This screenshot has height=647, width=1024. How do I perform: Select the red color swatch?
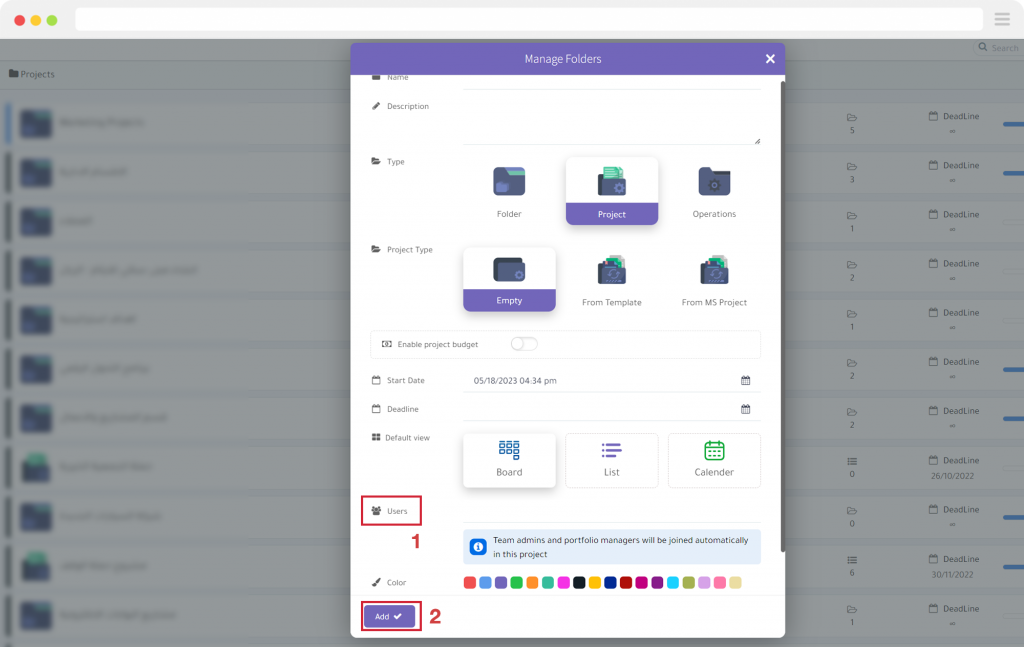[x=469, y=582]
